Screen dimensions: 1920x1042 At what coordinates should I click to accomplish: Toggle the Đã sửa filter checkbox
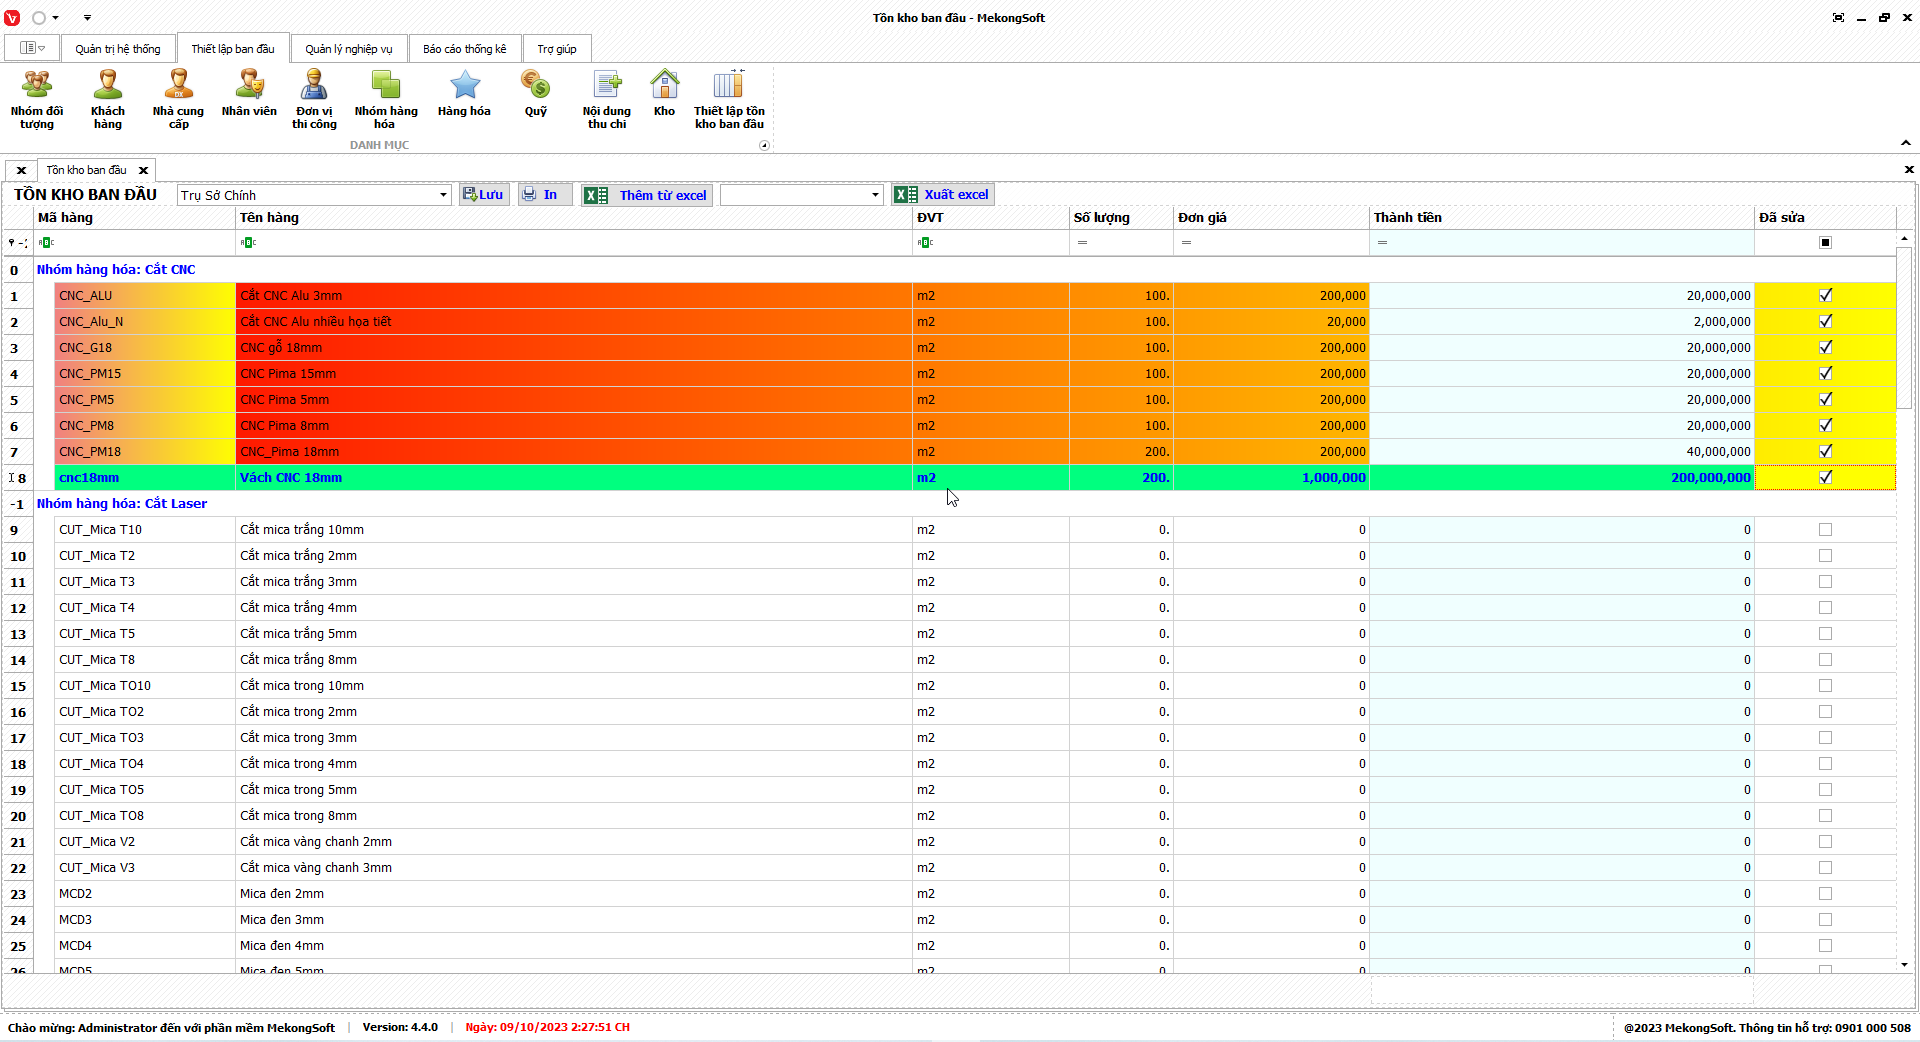click(x=1825, y=242)
